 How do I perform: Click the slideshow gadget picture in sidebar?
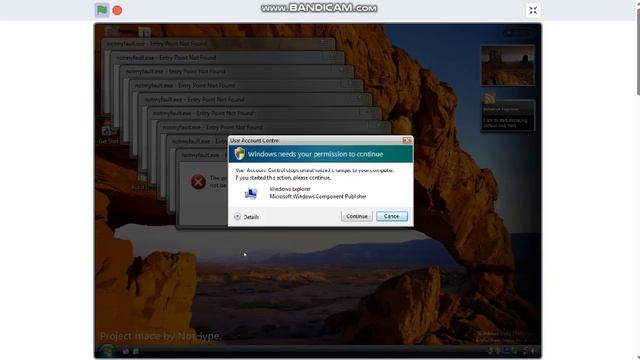[507, 65]
